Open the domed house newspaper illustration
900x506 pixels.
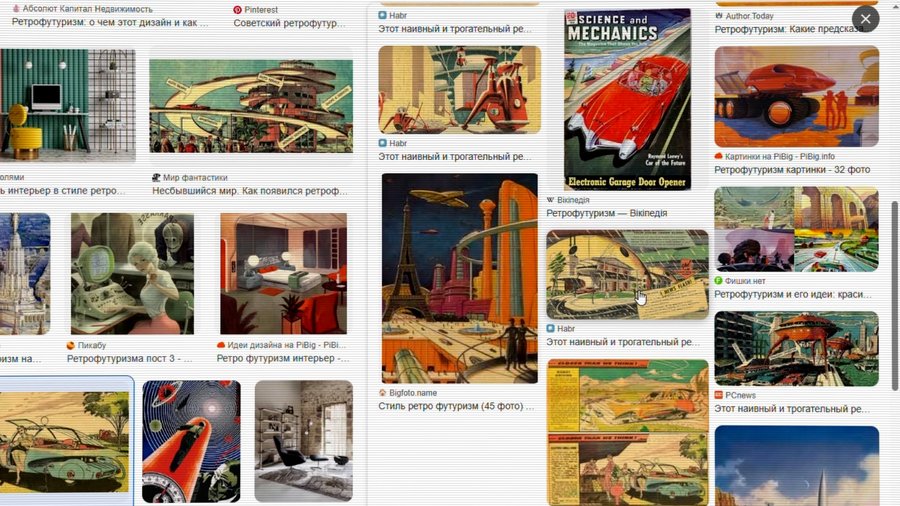[627, 275]
